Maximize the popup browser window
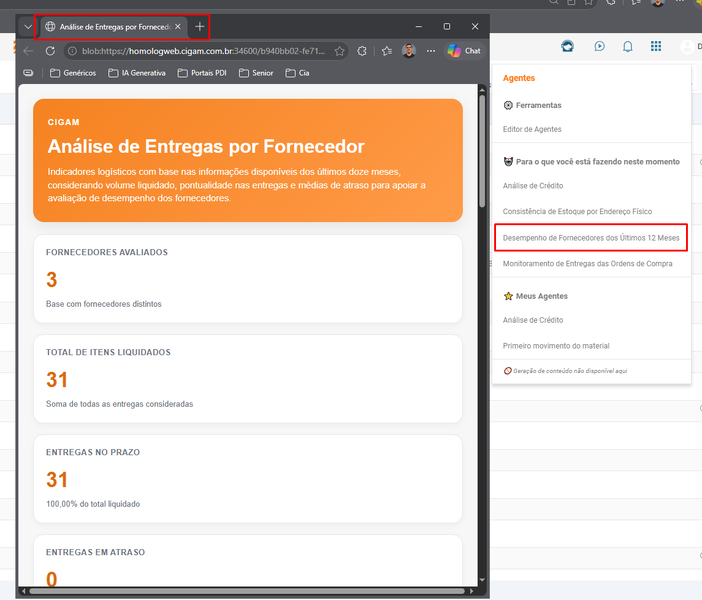Viewport: 702px width, 600px height. coord(447,27)
